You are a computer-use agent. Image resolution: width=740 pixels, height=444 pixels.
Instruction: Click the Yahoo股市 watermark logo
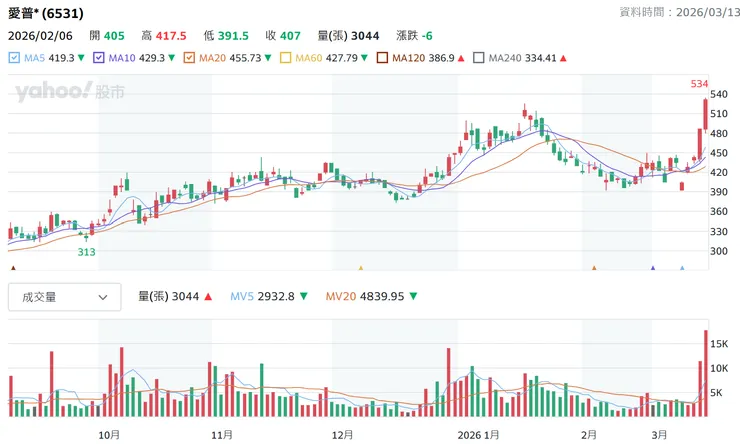coord(70,93)
